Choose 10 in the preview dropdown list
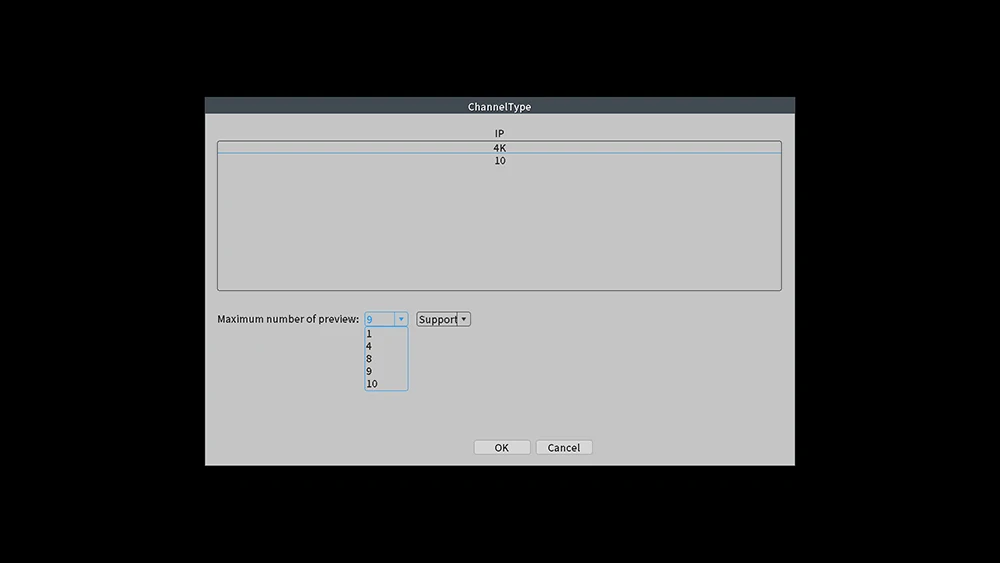 pos(372,384)
